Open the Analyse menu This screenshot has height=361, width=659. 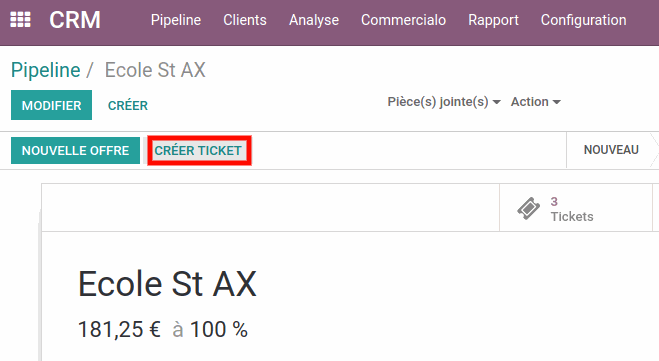point(314,20)
